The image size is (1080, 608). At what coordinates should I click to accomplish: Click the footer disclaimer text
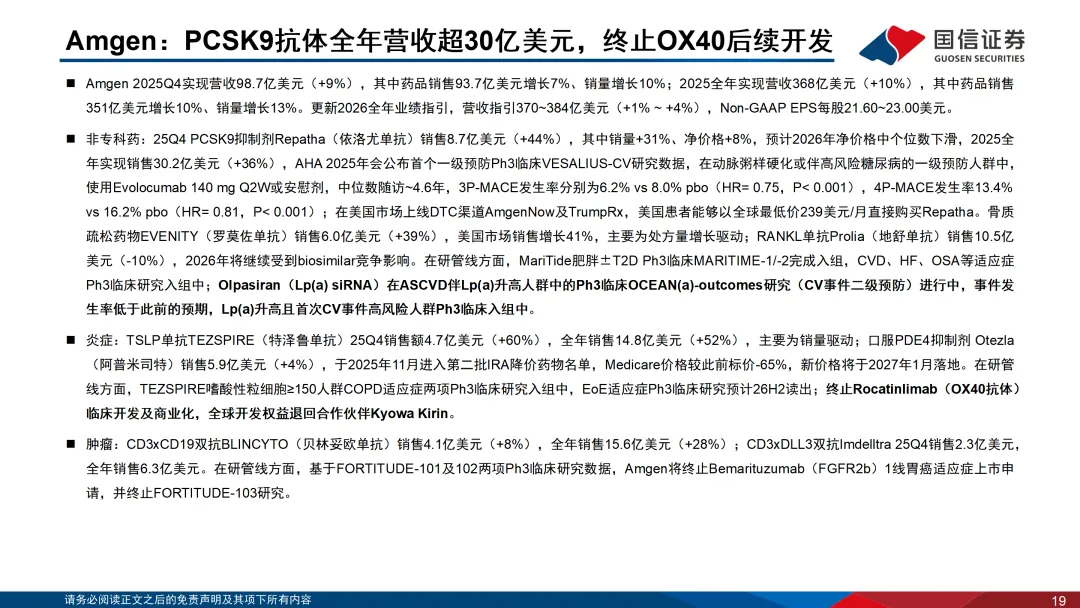(188, 600)
